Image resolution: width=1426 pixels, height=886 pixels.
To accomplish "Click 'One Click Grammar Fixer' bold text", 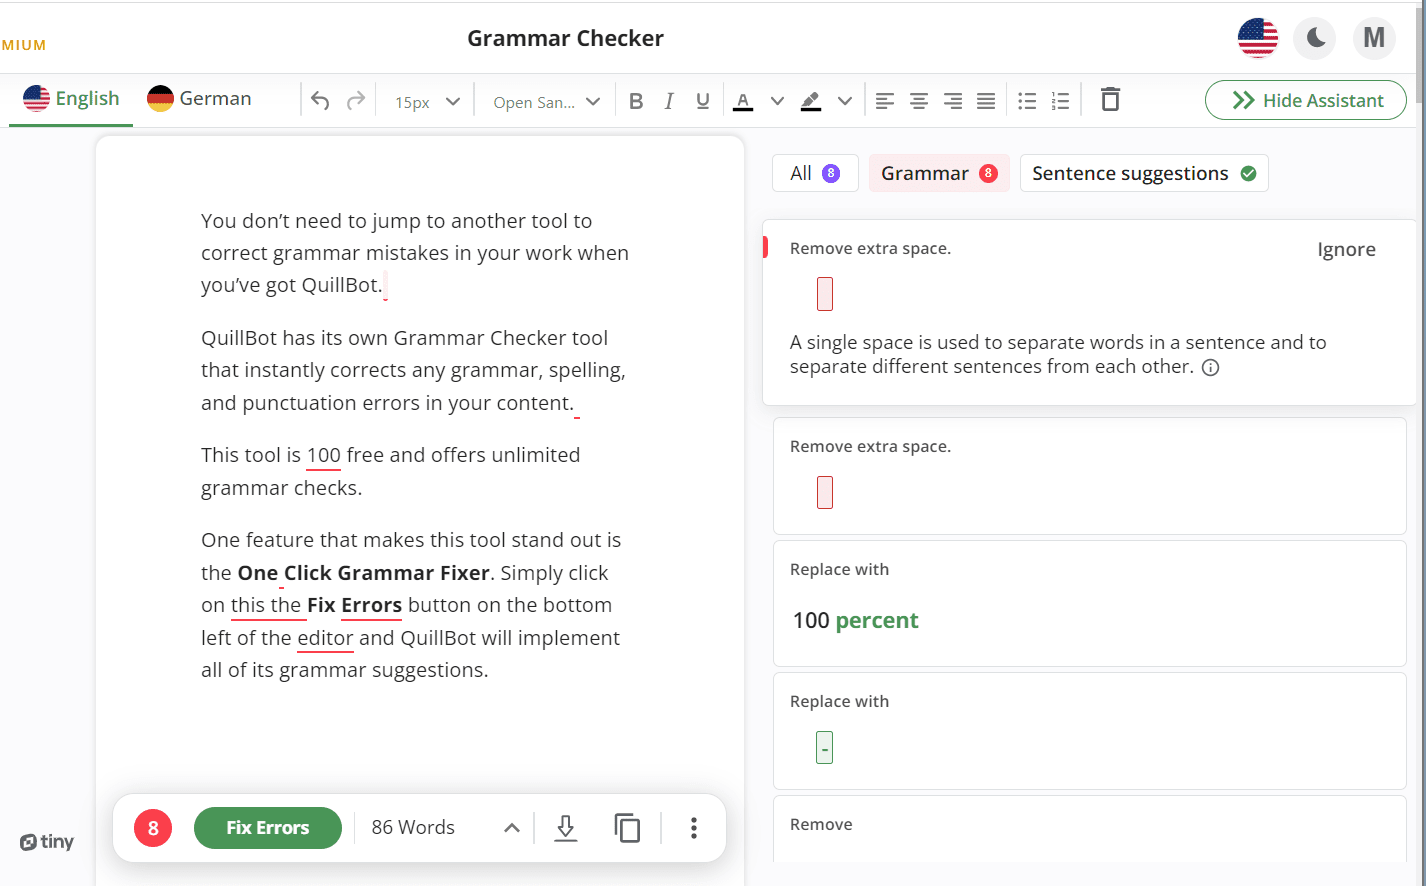I will [364, 573].
